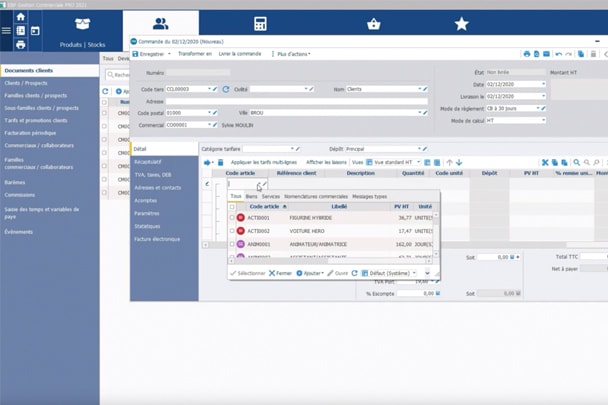Open the Récapitulatif section tab

click(x=148, y=161)
